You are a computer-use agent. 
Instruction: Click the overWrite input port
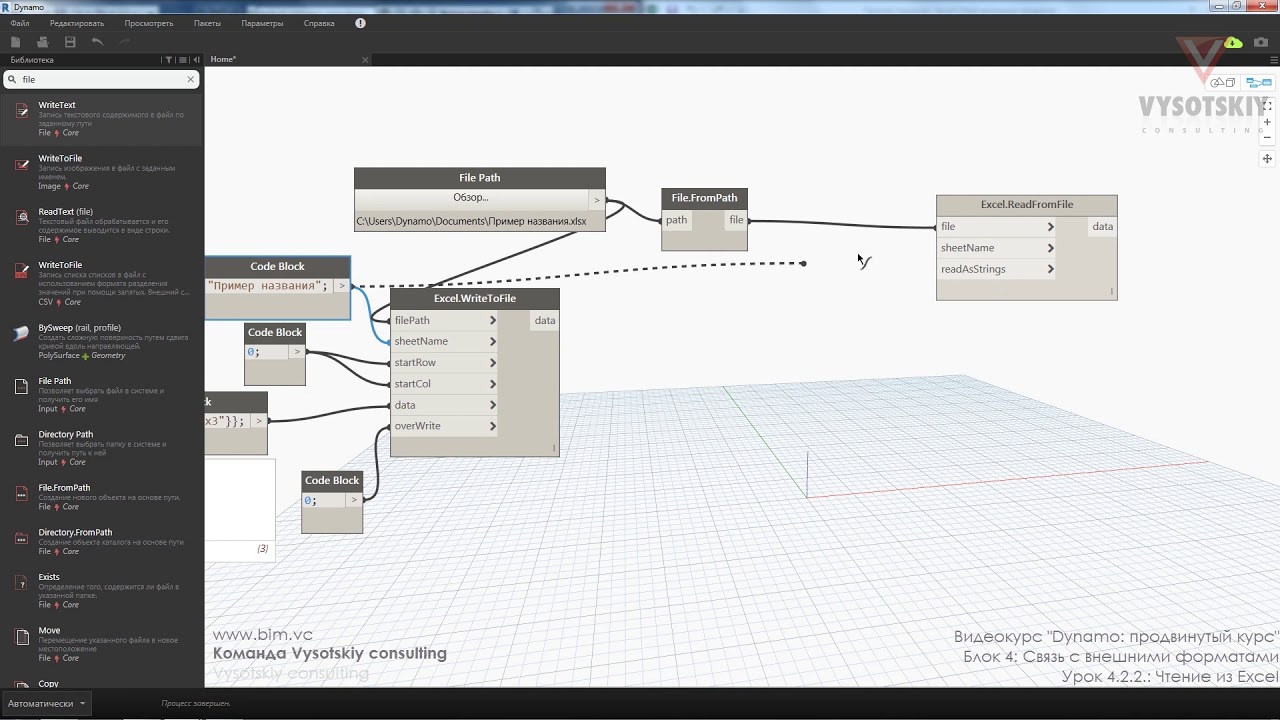444,426
